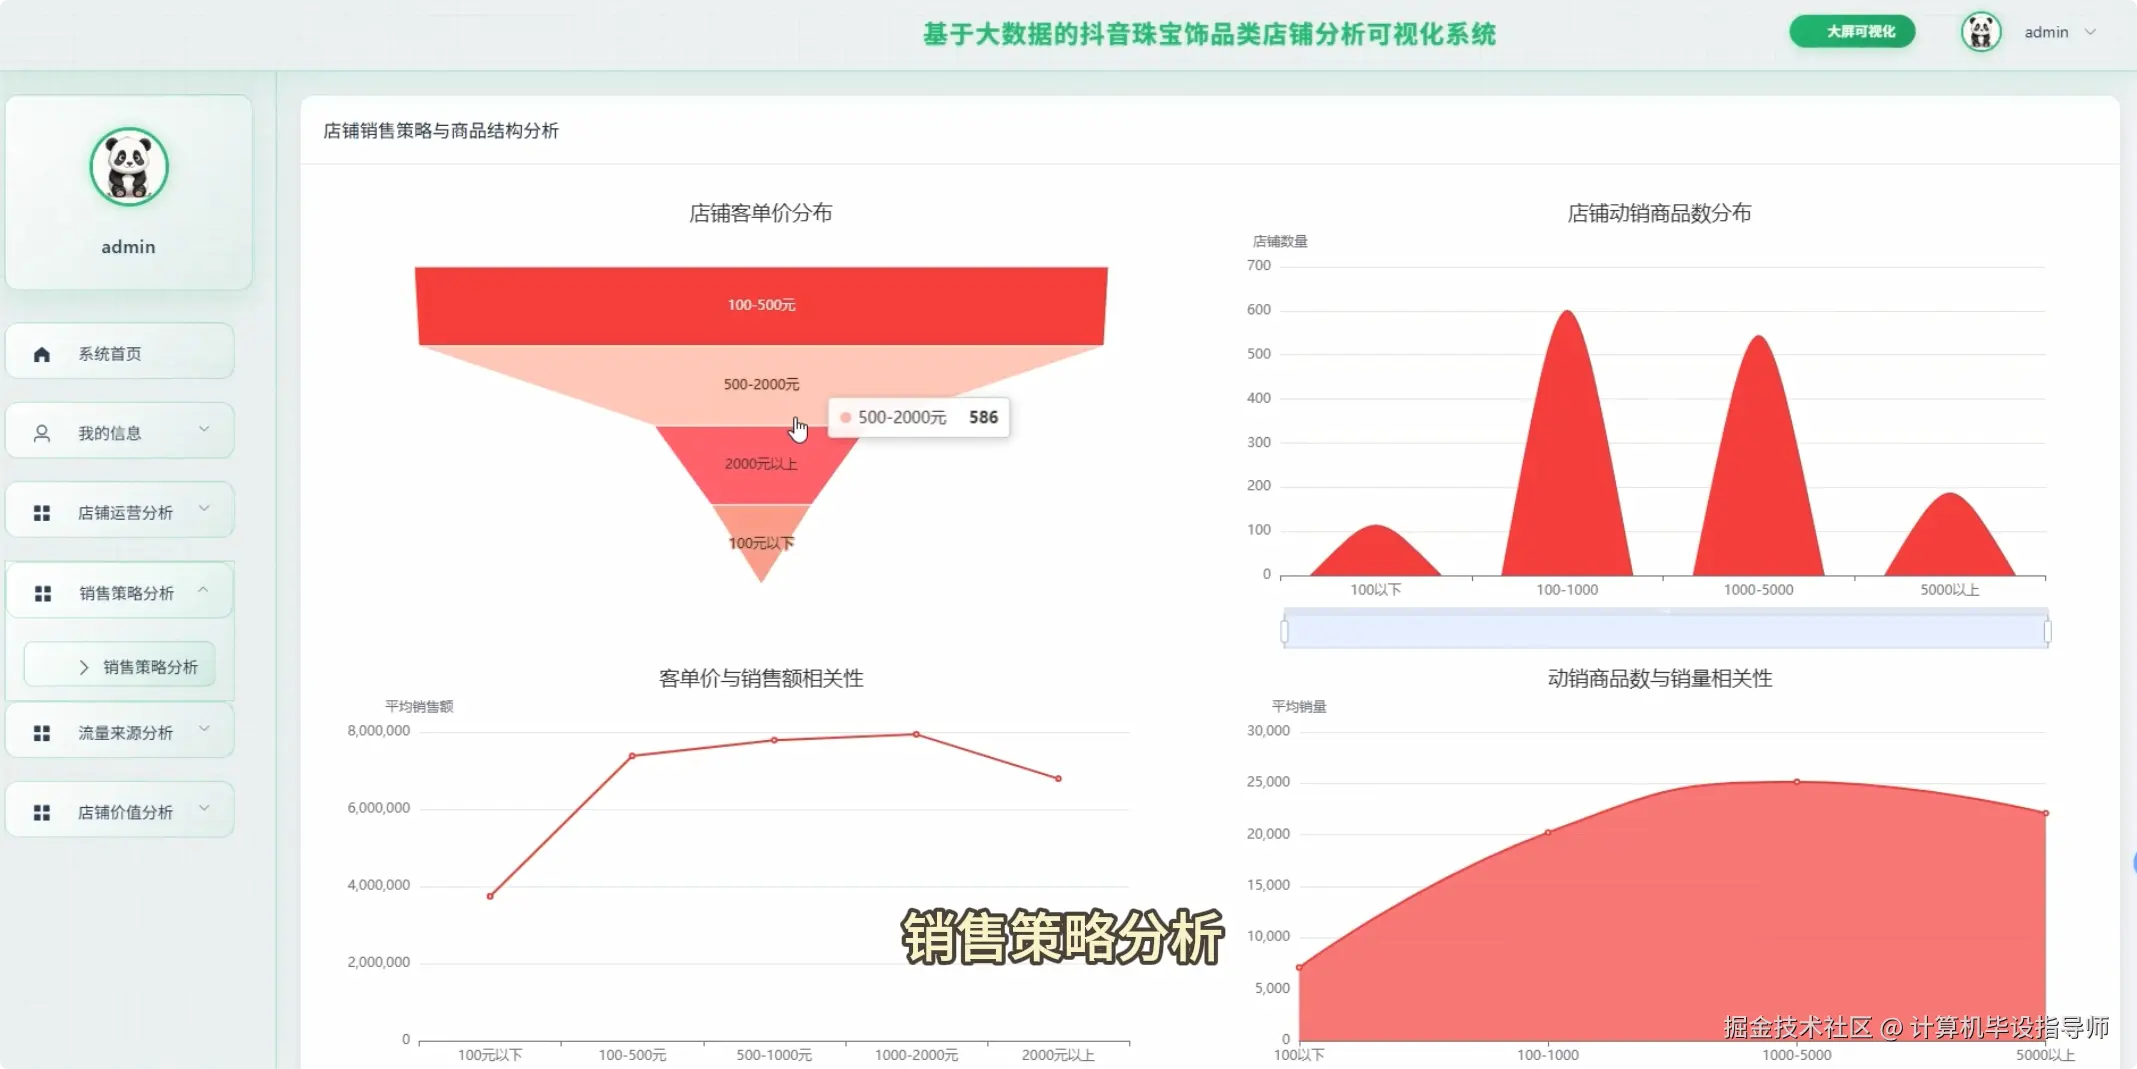Select 销售策略分析 submenu entry

120,665
